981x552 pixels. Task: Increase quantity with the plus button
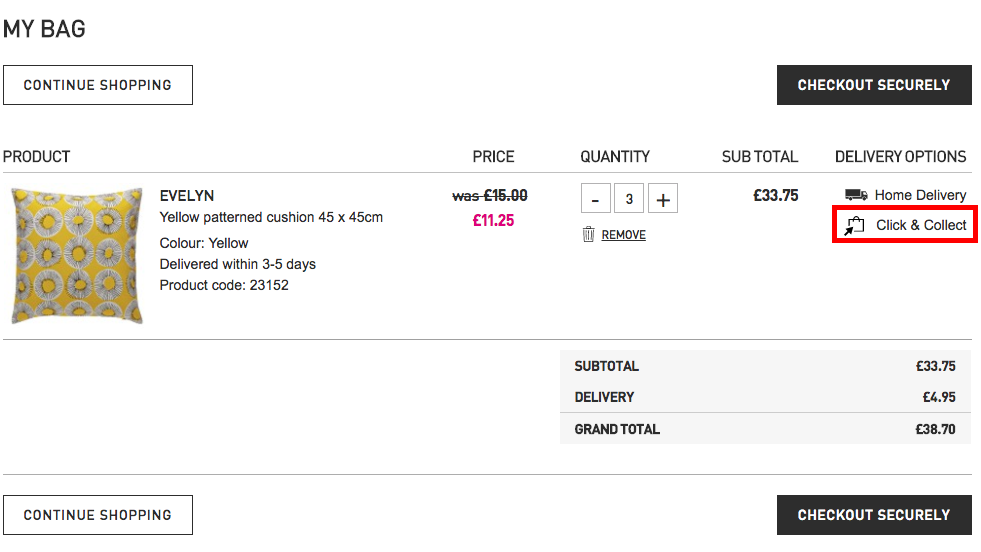pos(662,199)
